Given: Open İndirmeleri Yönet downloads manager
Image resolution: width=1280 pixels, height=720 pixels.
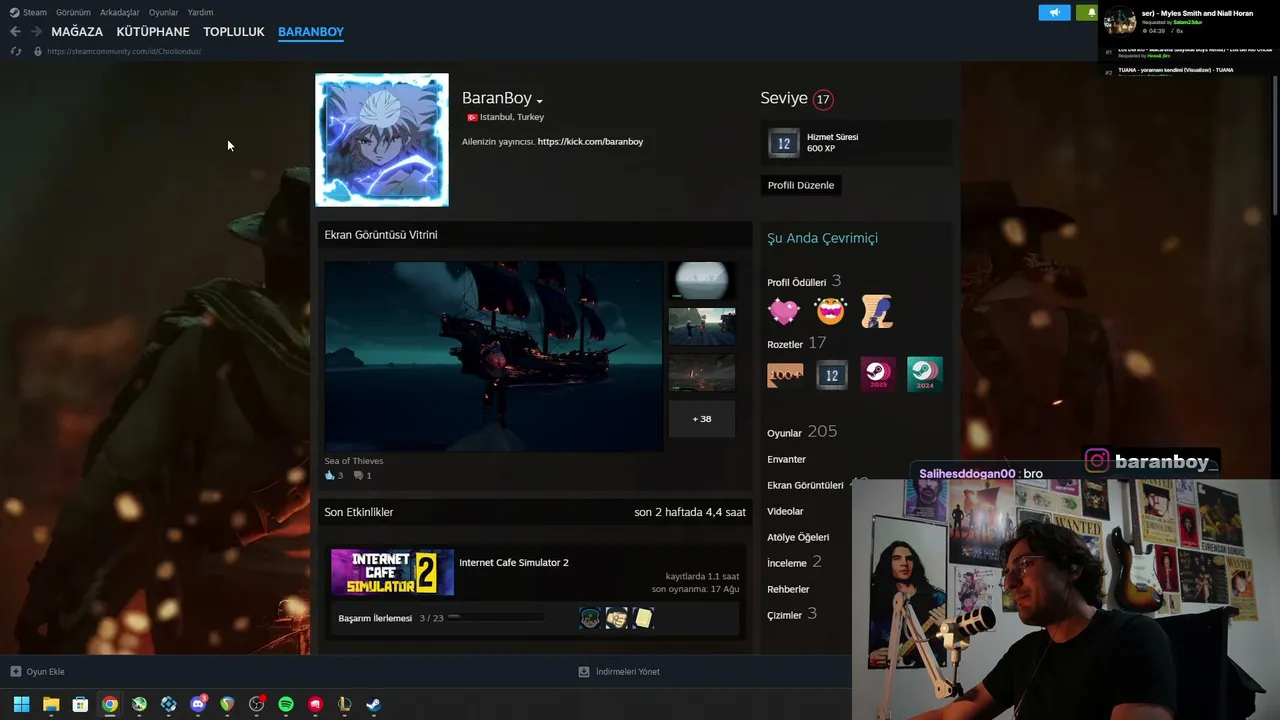Looking at the screenshot, I should (x=619, y=672).
